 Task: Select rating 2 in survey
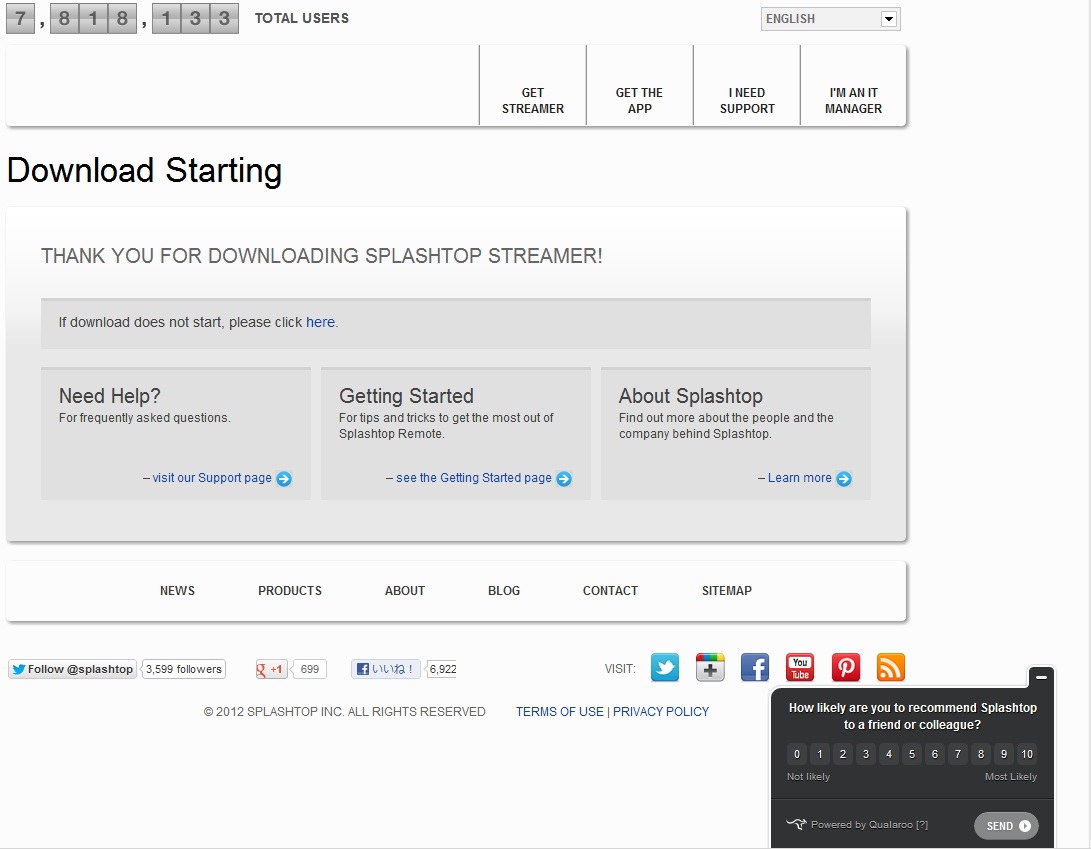click(843, 754)
